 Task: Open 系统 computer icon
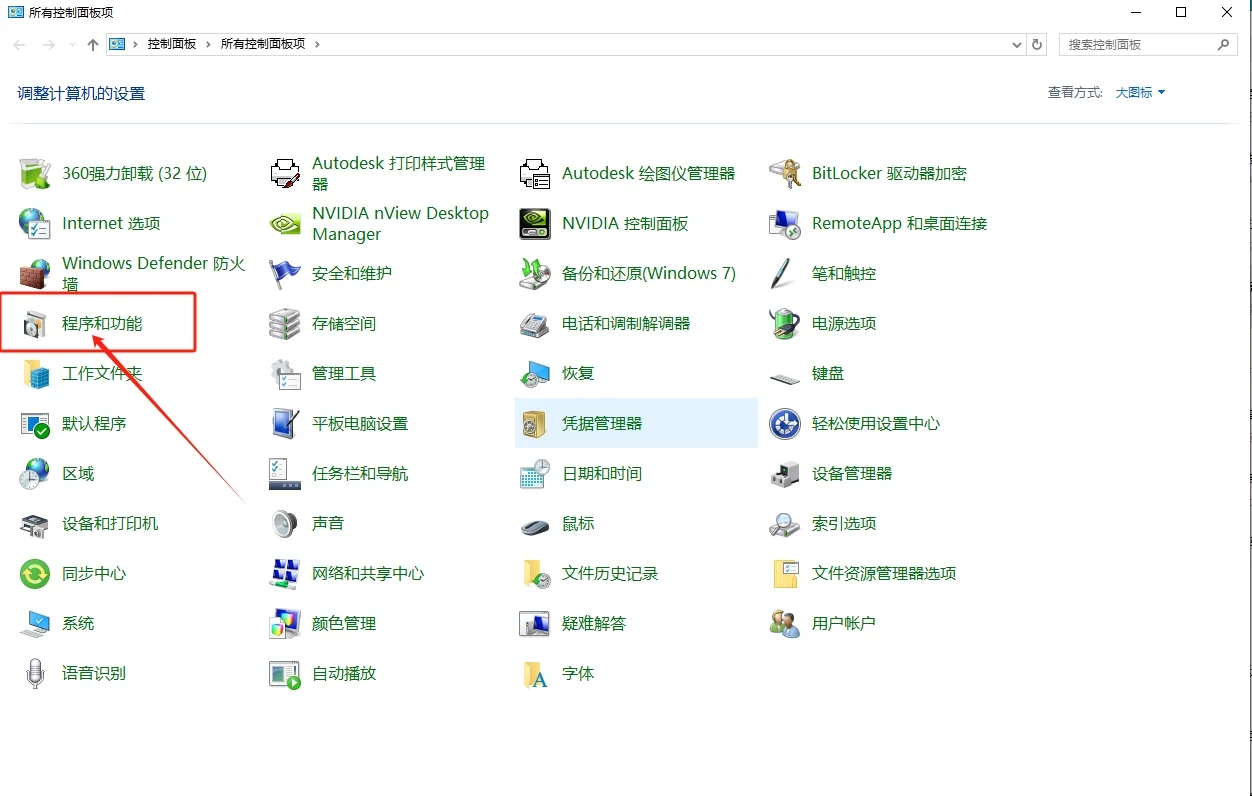click(35, 623)
